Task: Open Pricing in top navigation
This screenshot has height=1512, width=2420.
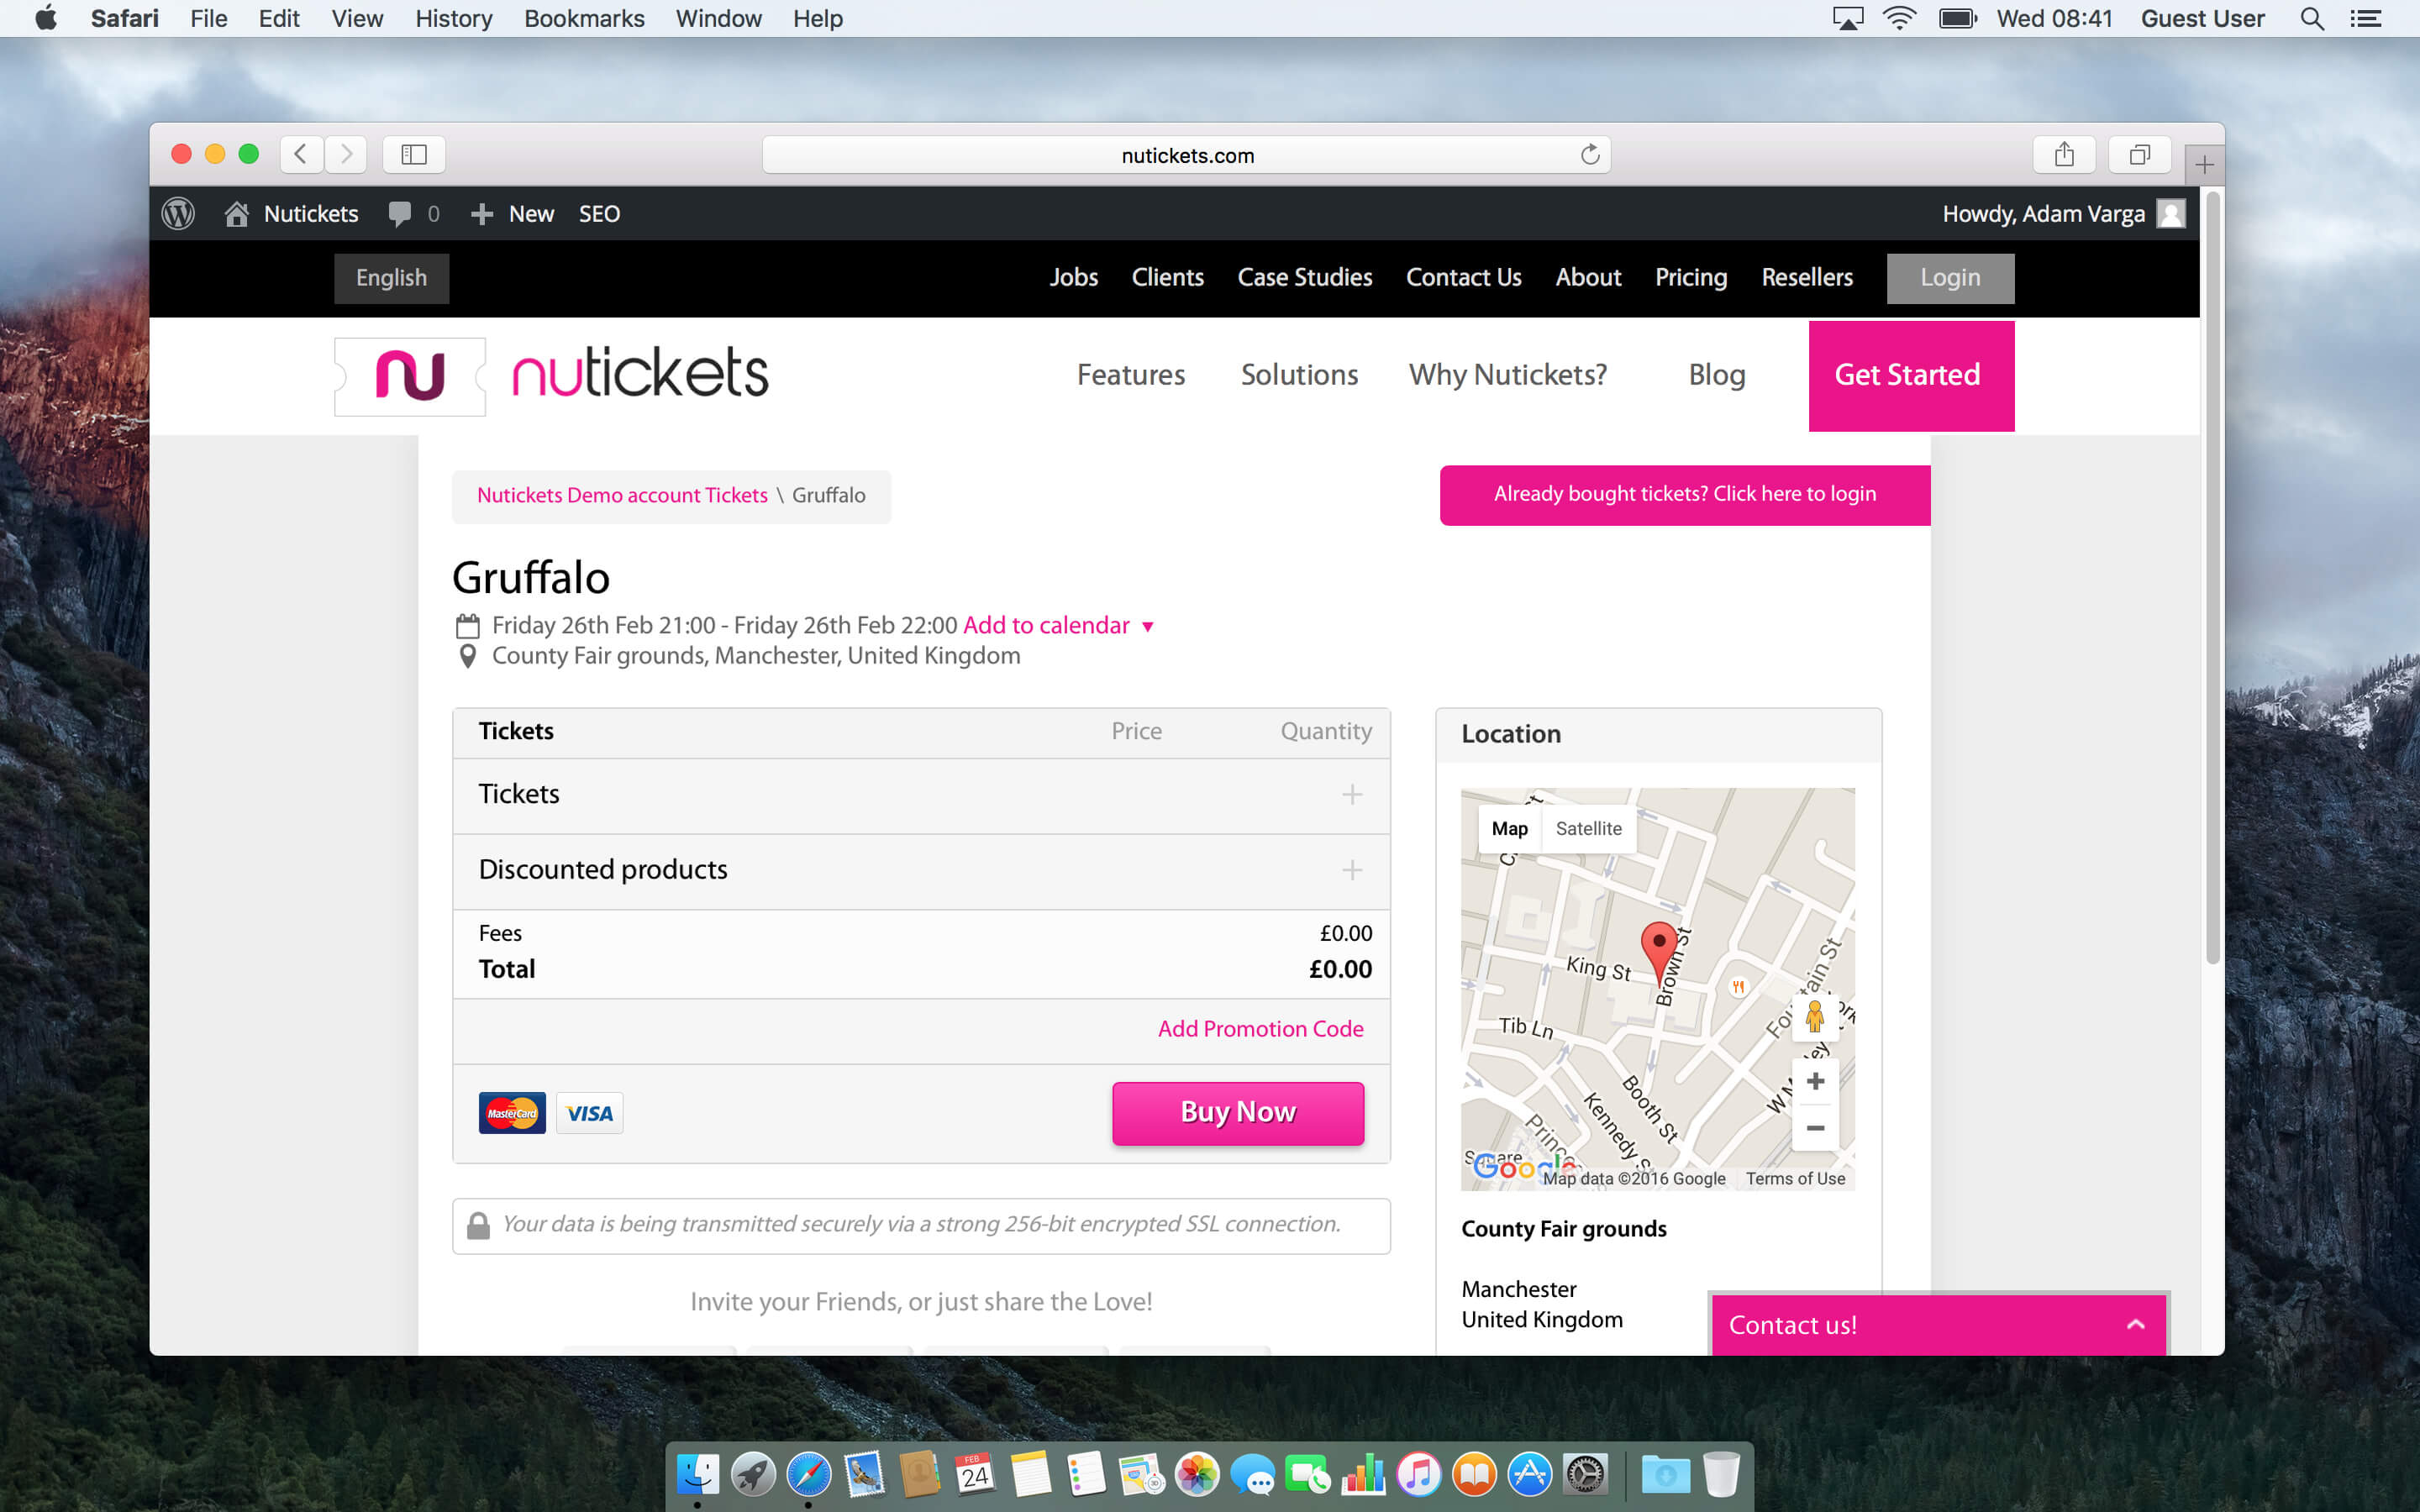Action: [1690, 277]
